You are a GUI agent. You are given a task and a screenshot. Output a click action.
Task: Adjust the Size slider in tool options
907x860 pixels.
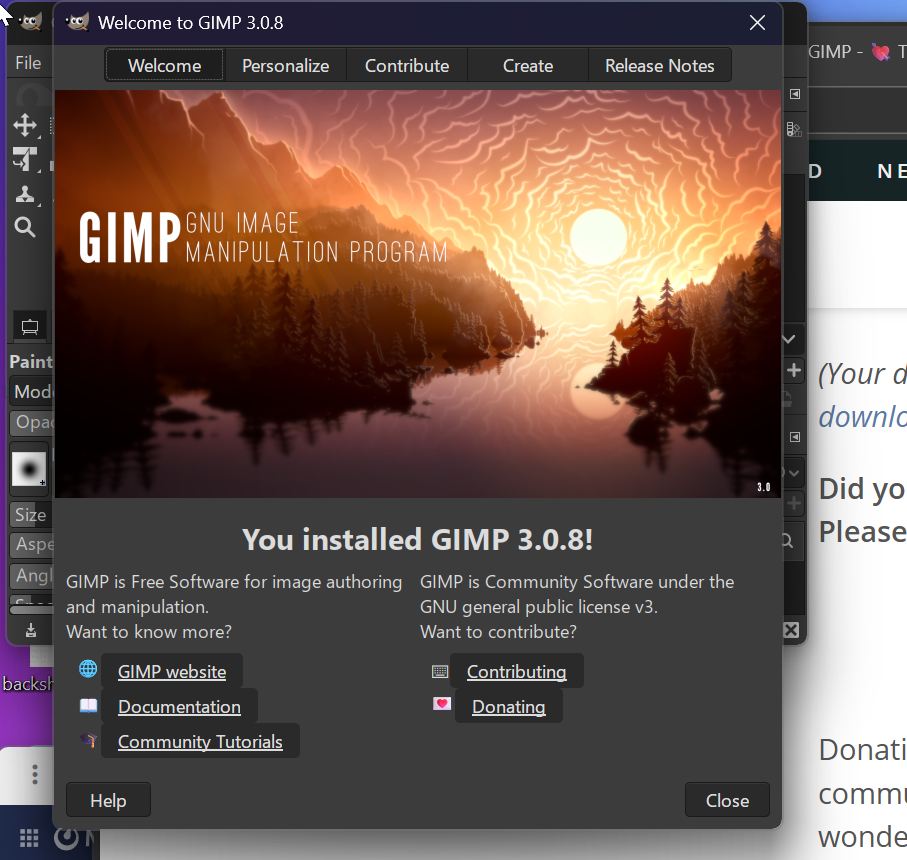tap(32, 514)
